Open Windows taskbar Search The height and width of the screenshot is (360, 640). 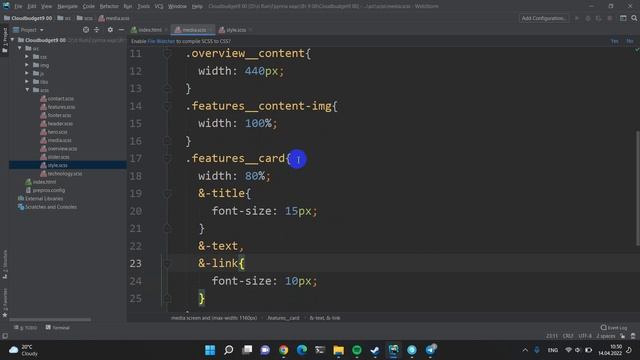229,350
